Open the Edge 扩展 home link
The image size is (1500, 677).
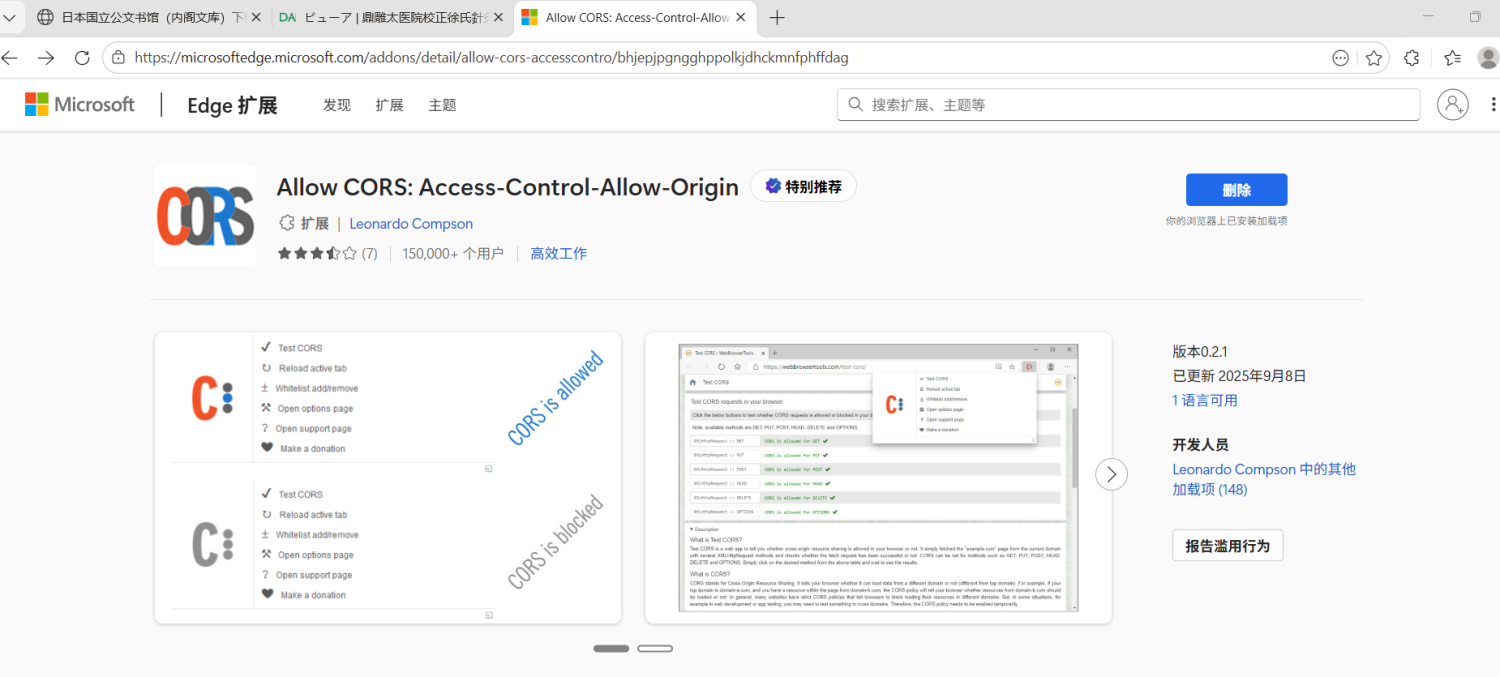tap(232, 105)
